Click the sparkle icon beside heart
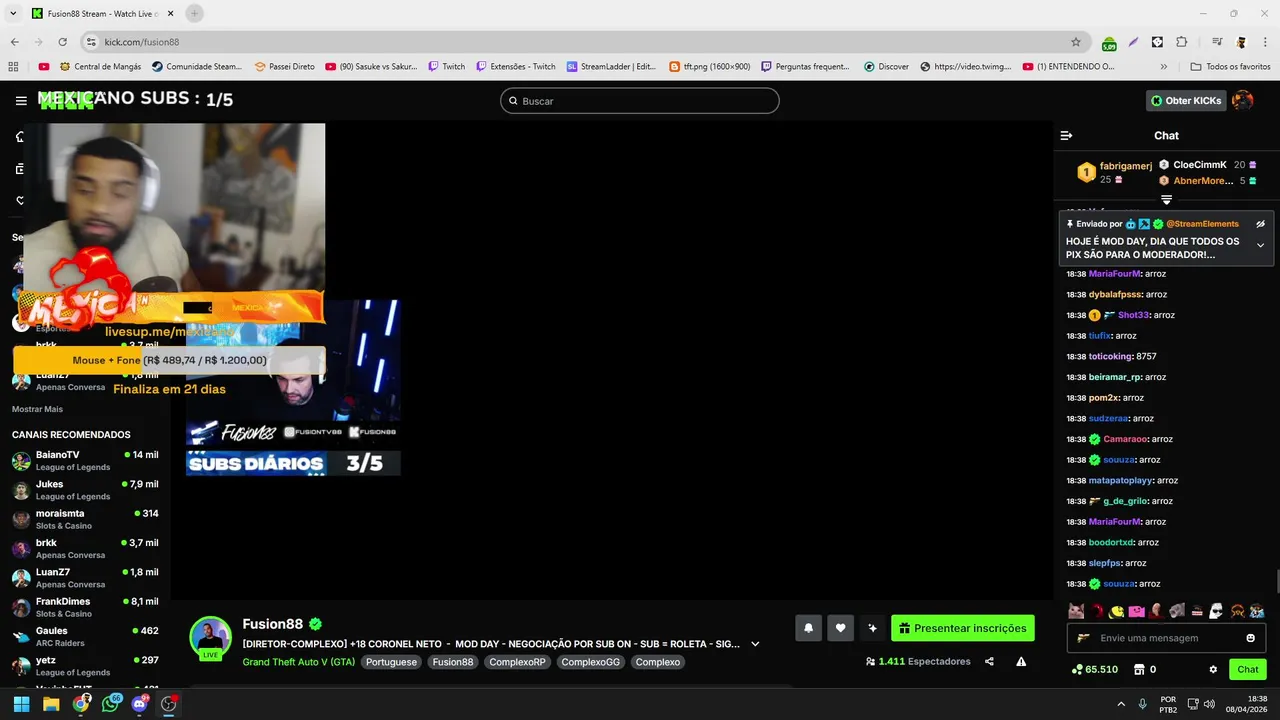 tap(872, 628)
